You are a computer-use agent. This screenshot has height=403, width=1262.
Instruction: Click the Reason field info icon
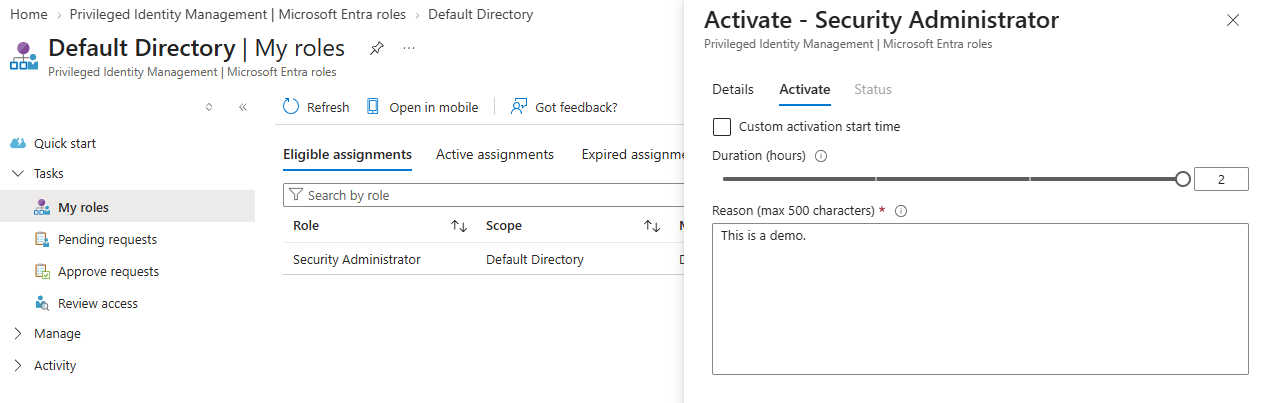[x=901, y=211]
